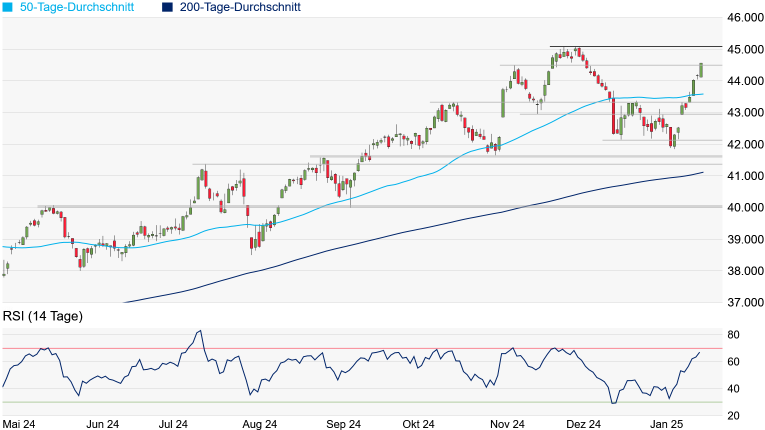Click the latest green candle at chart's right edge
765x430 pixels.
coord(701,69)
